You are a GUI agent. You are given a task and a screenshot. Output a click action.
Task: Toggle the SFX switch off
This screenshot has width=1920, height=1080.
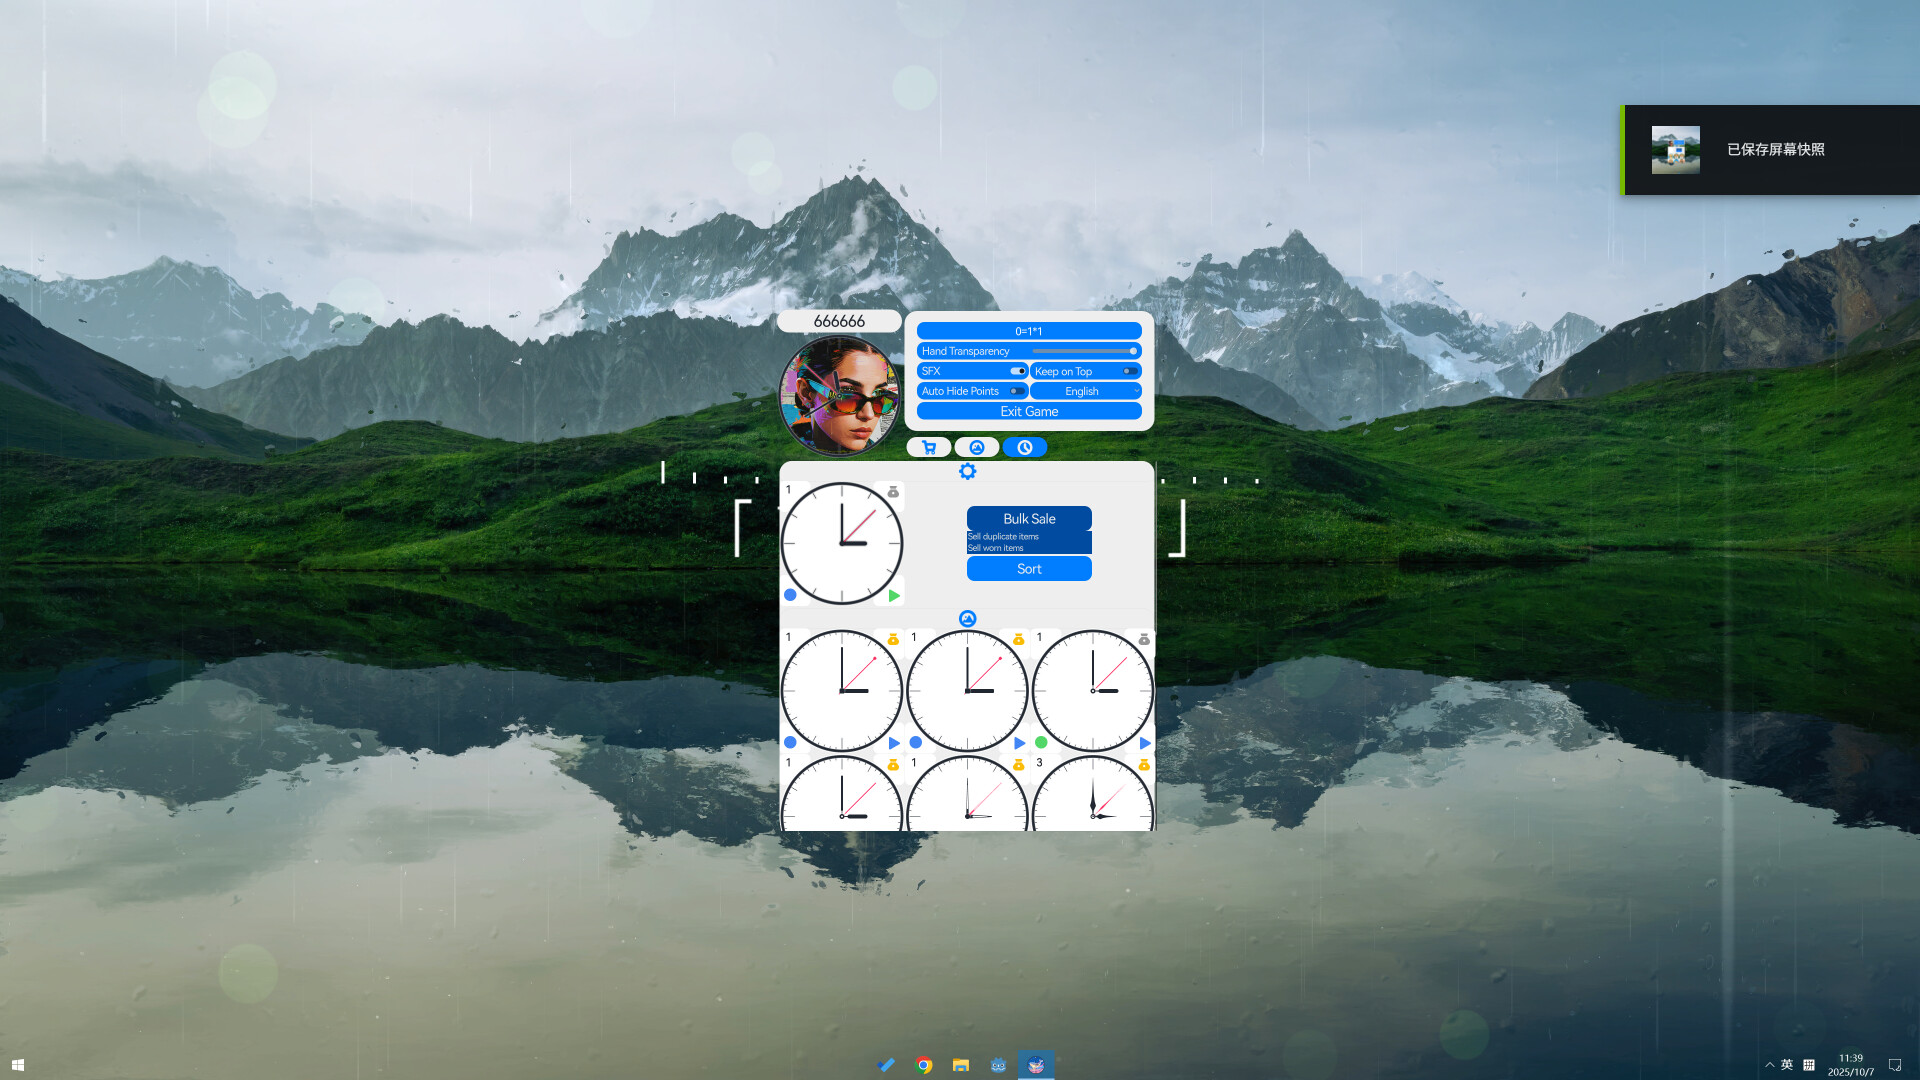1019,370
